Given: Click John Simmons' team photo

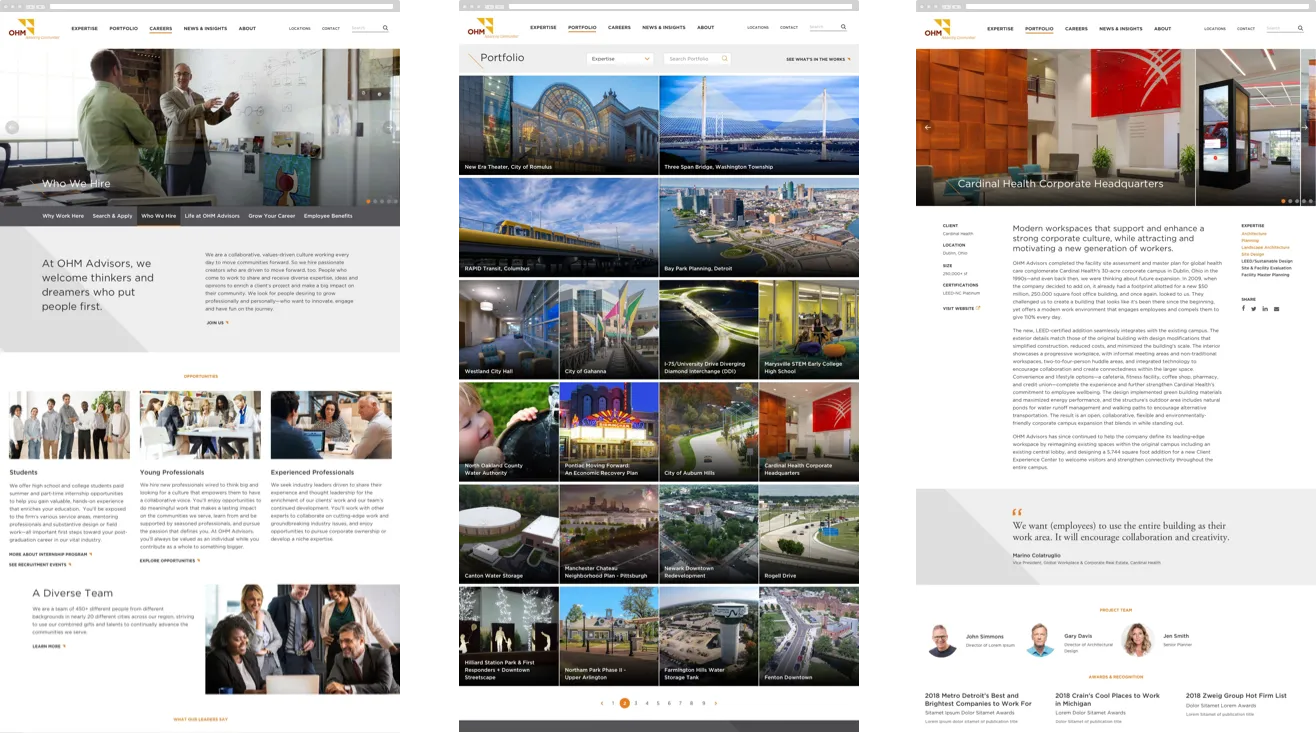Looking at the screenshot, I should [x=942, y=640].
